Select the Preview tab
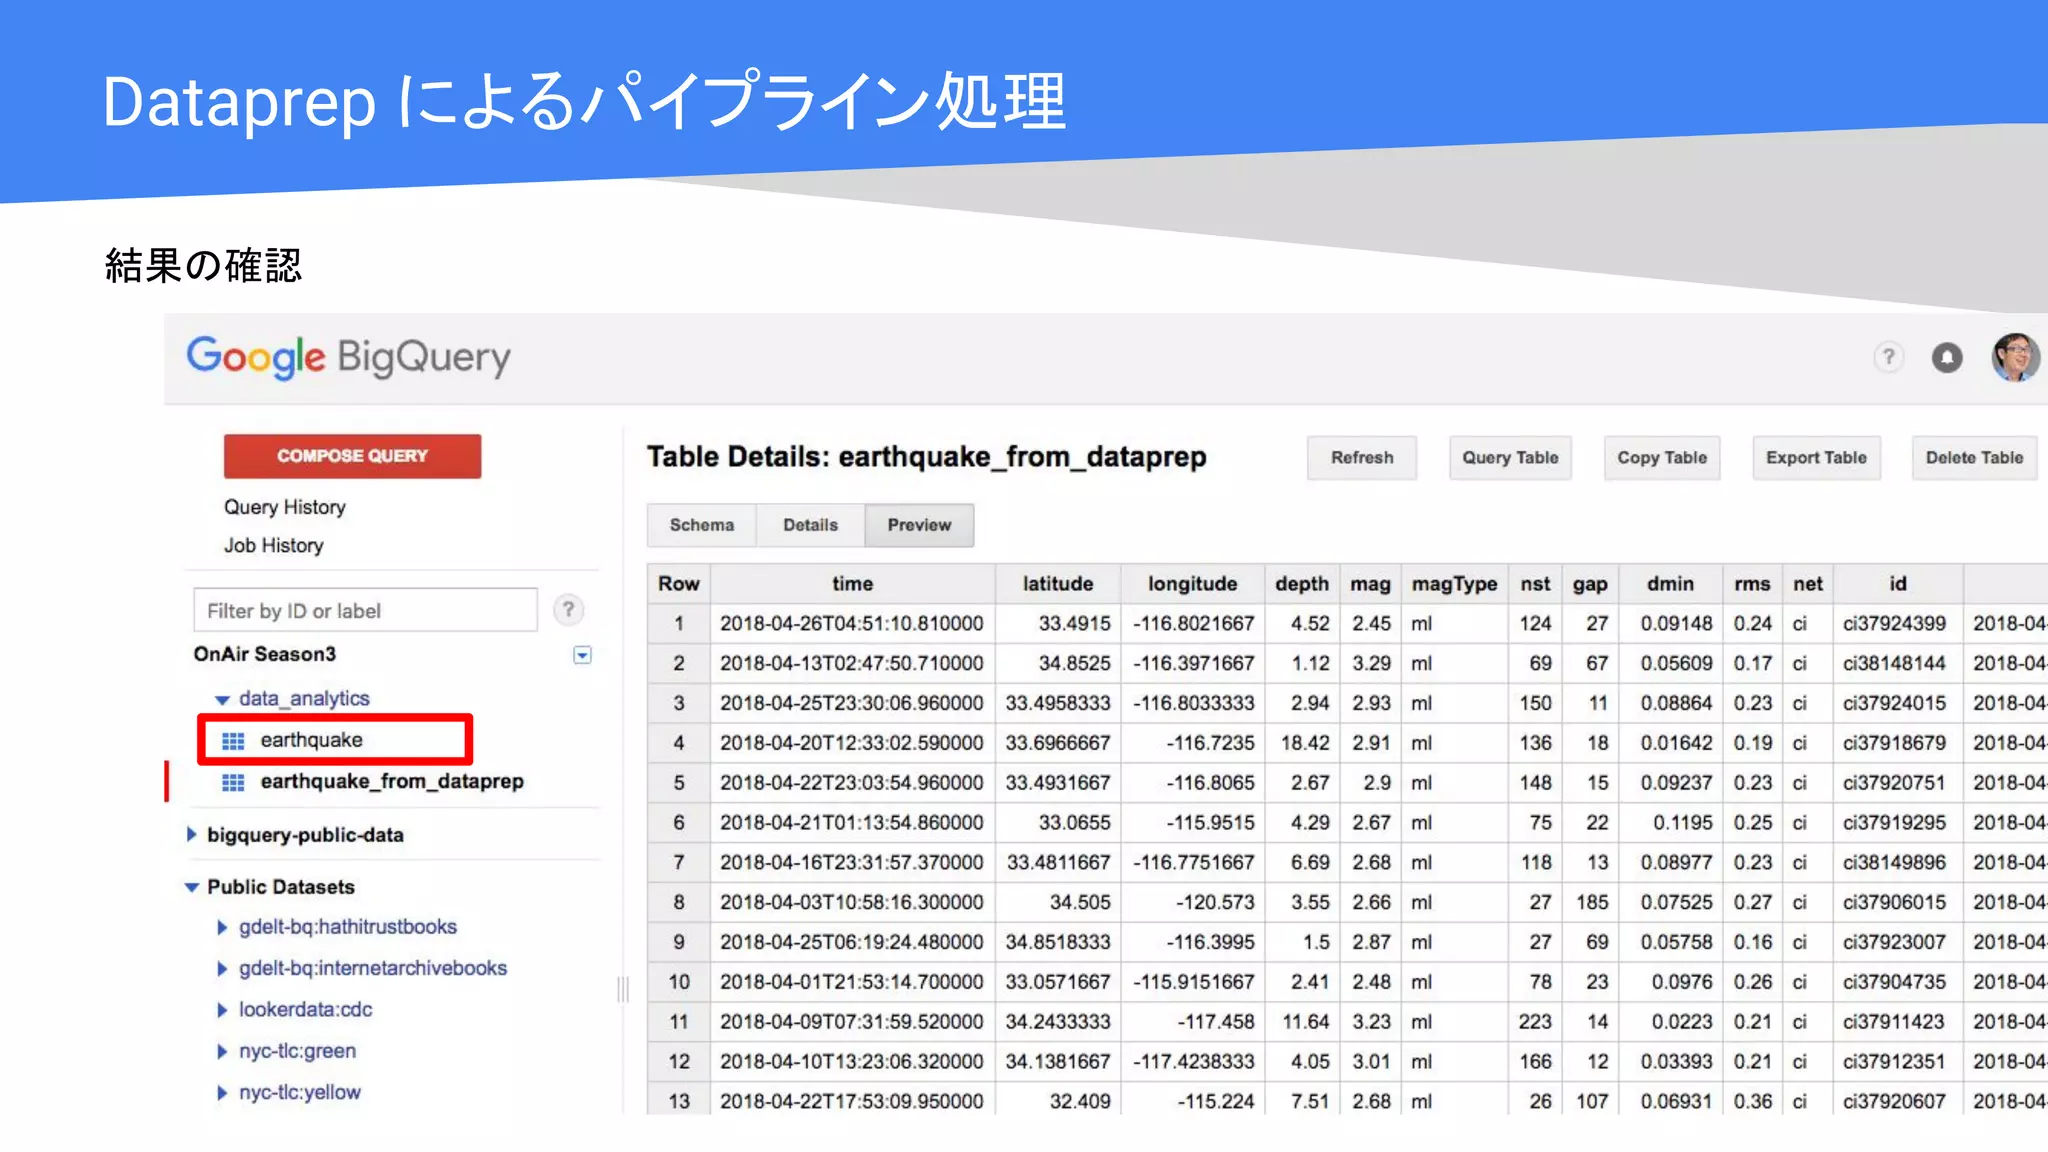The image size is (2048, 1152). [x=919, y=525]
